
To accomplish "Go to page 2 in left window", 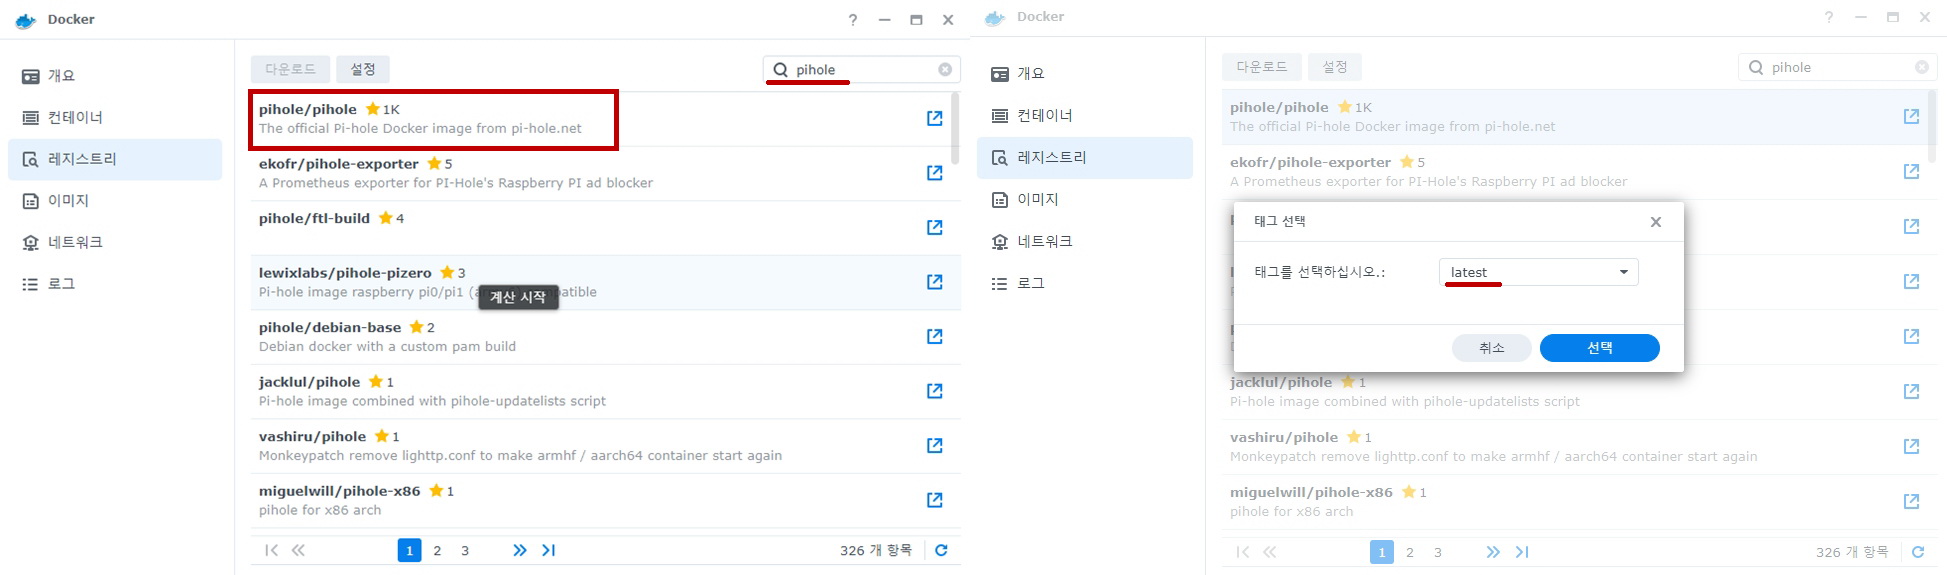I will [x=437, y=550].
